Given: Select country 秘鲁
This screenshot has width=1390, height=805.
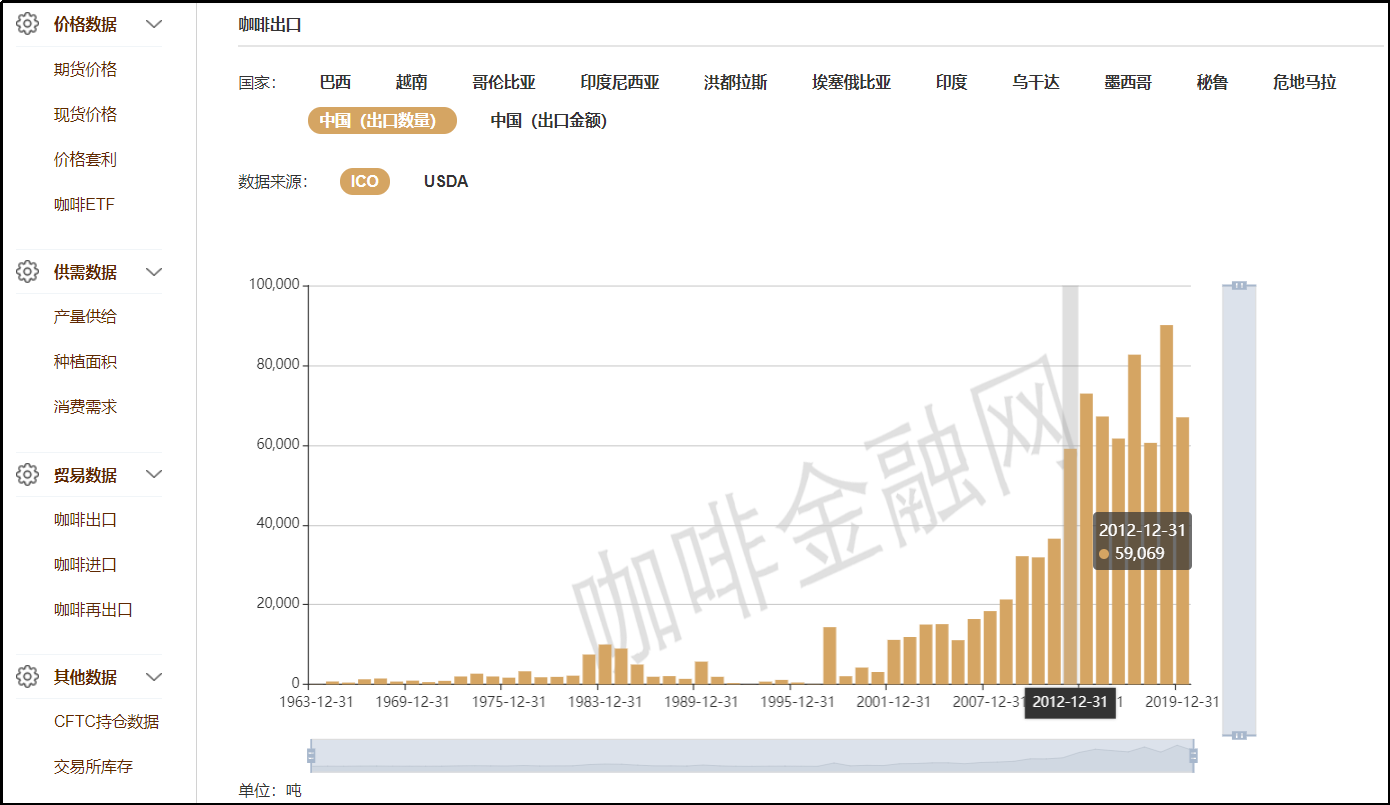Looking at the screenshot, I should coord(1212,82).
